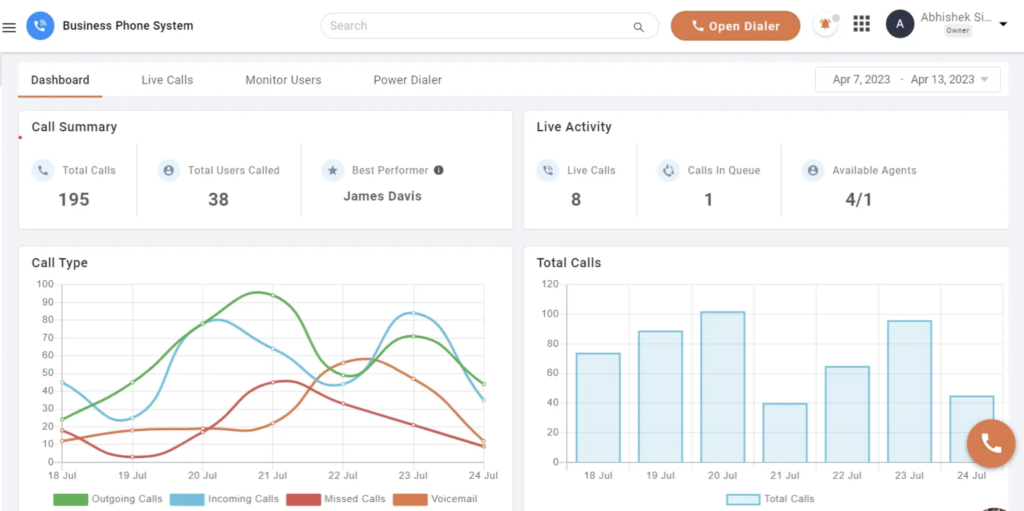
Task: Click the Call Summary heading
Action: coord(74,127)
